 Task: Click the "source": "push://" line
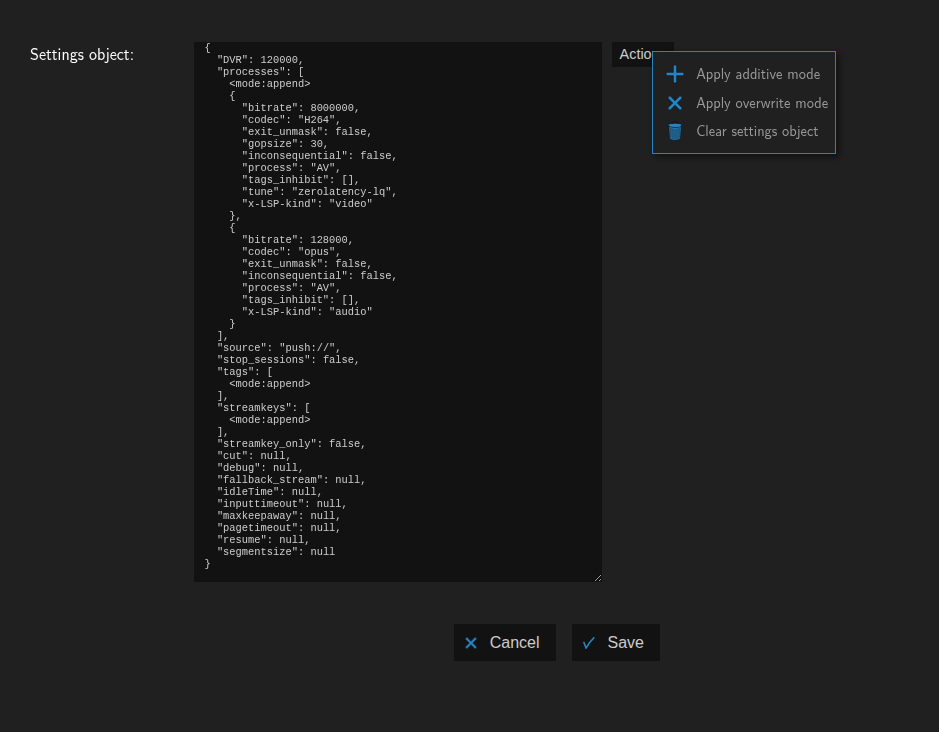coord(278,347)
